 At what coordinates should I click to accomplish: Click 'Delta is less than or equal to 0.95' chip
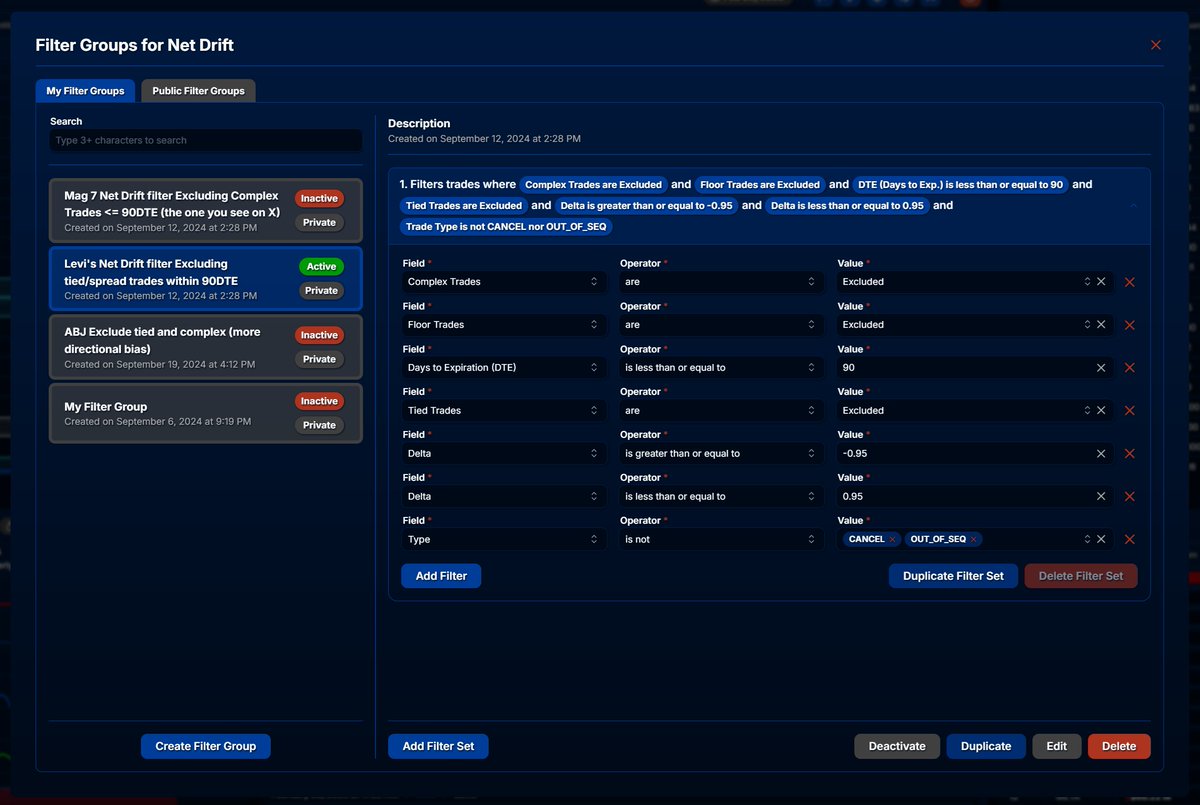tap(847, 206)
